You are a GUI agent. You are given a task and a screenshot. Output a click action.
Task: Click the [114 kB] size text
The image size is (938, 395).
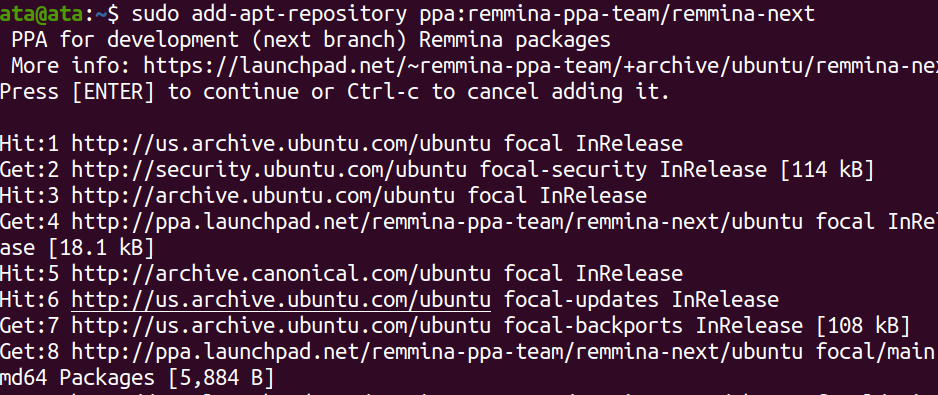pos(827,170)
